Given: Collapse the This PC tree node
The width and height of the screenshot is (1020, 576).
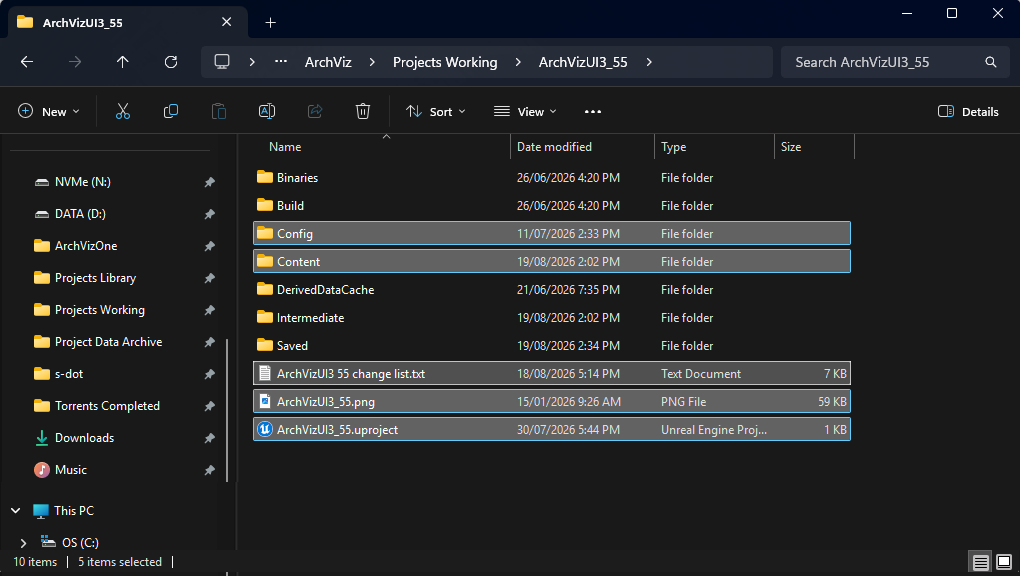Looking at the screenshot, I should 16,511.
